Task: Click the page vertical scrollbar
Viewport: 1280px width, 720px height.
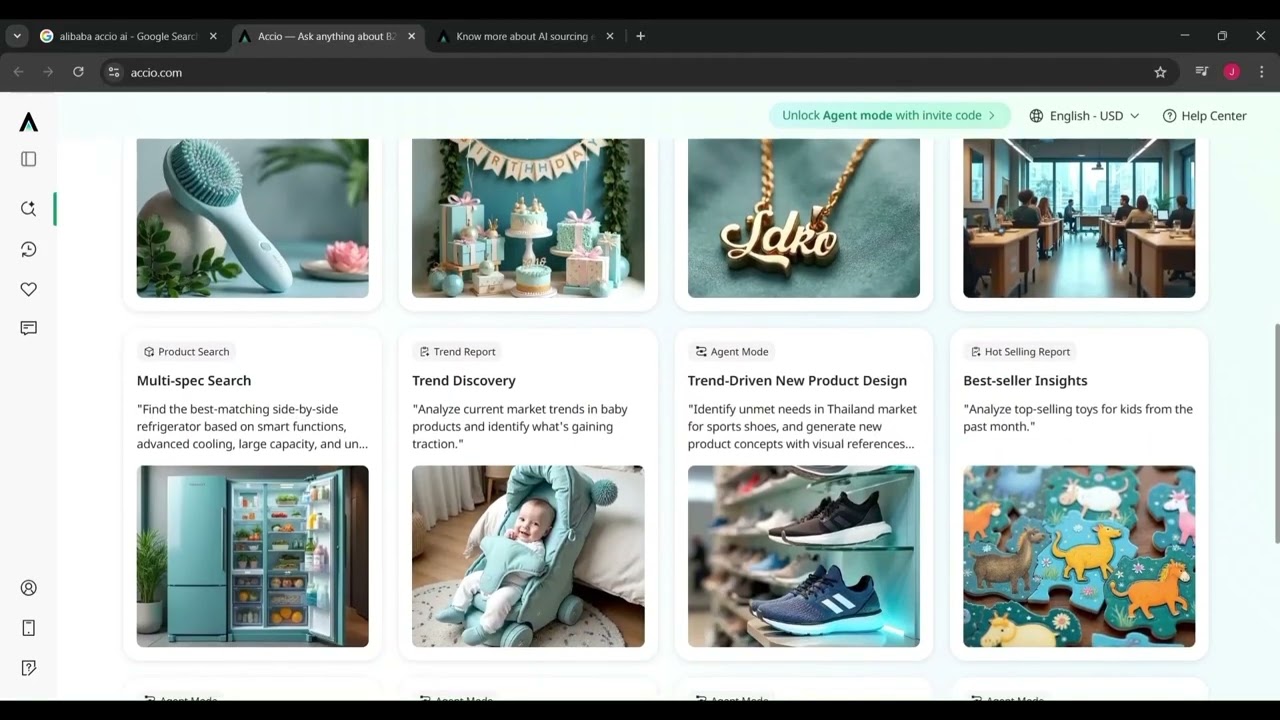Action: (x=1275, y=434)
